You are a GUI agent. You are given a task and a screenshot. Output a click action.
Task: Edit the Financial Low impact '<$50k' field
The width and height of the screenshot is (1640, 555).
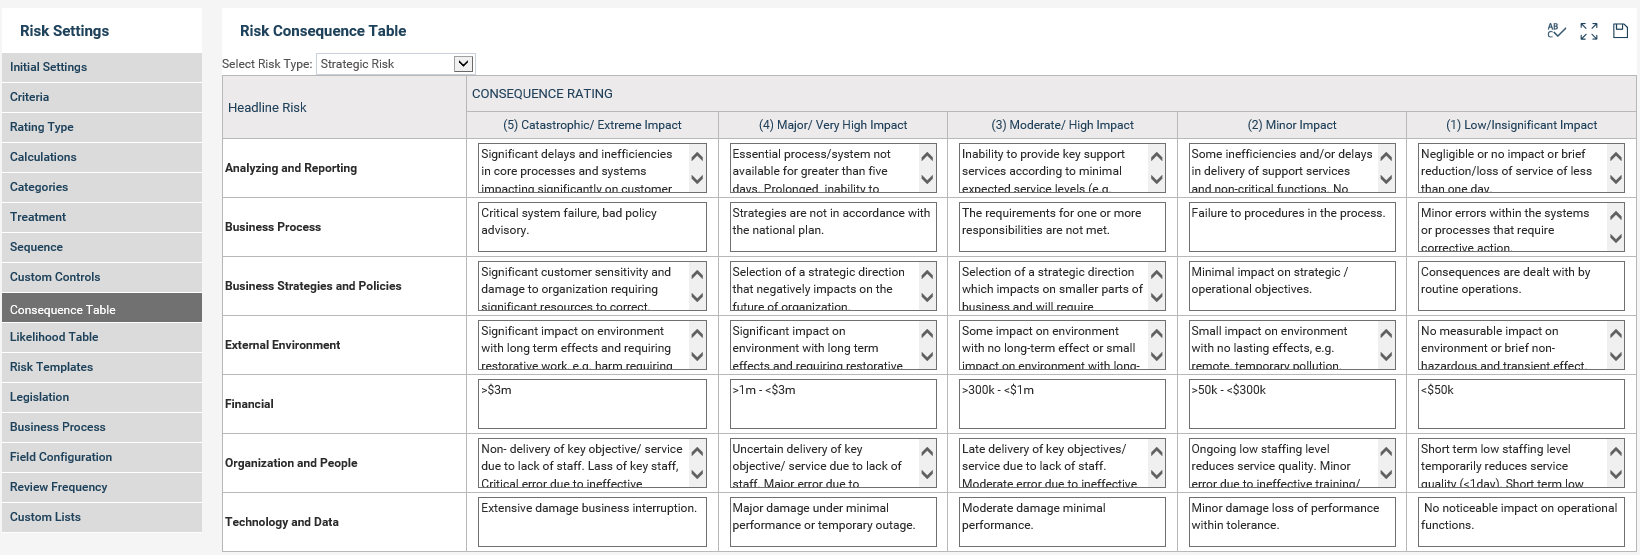point(1520,404)
